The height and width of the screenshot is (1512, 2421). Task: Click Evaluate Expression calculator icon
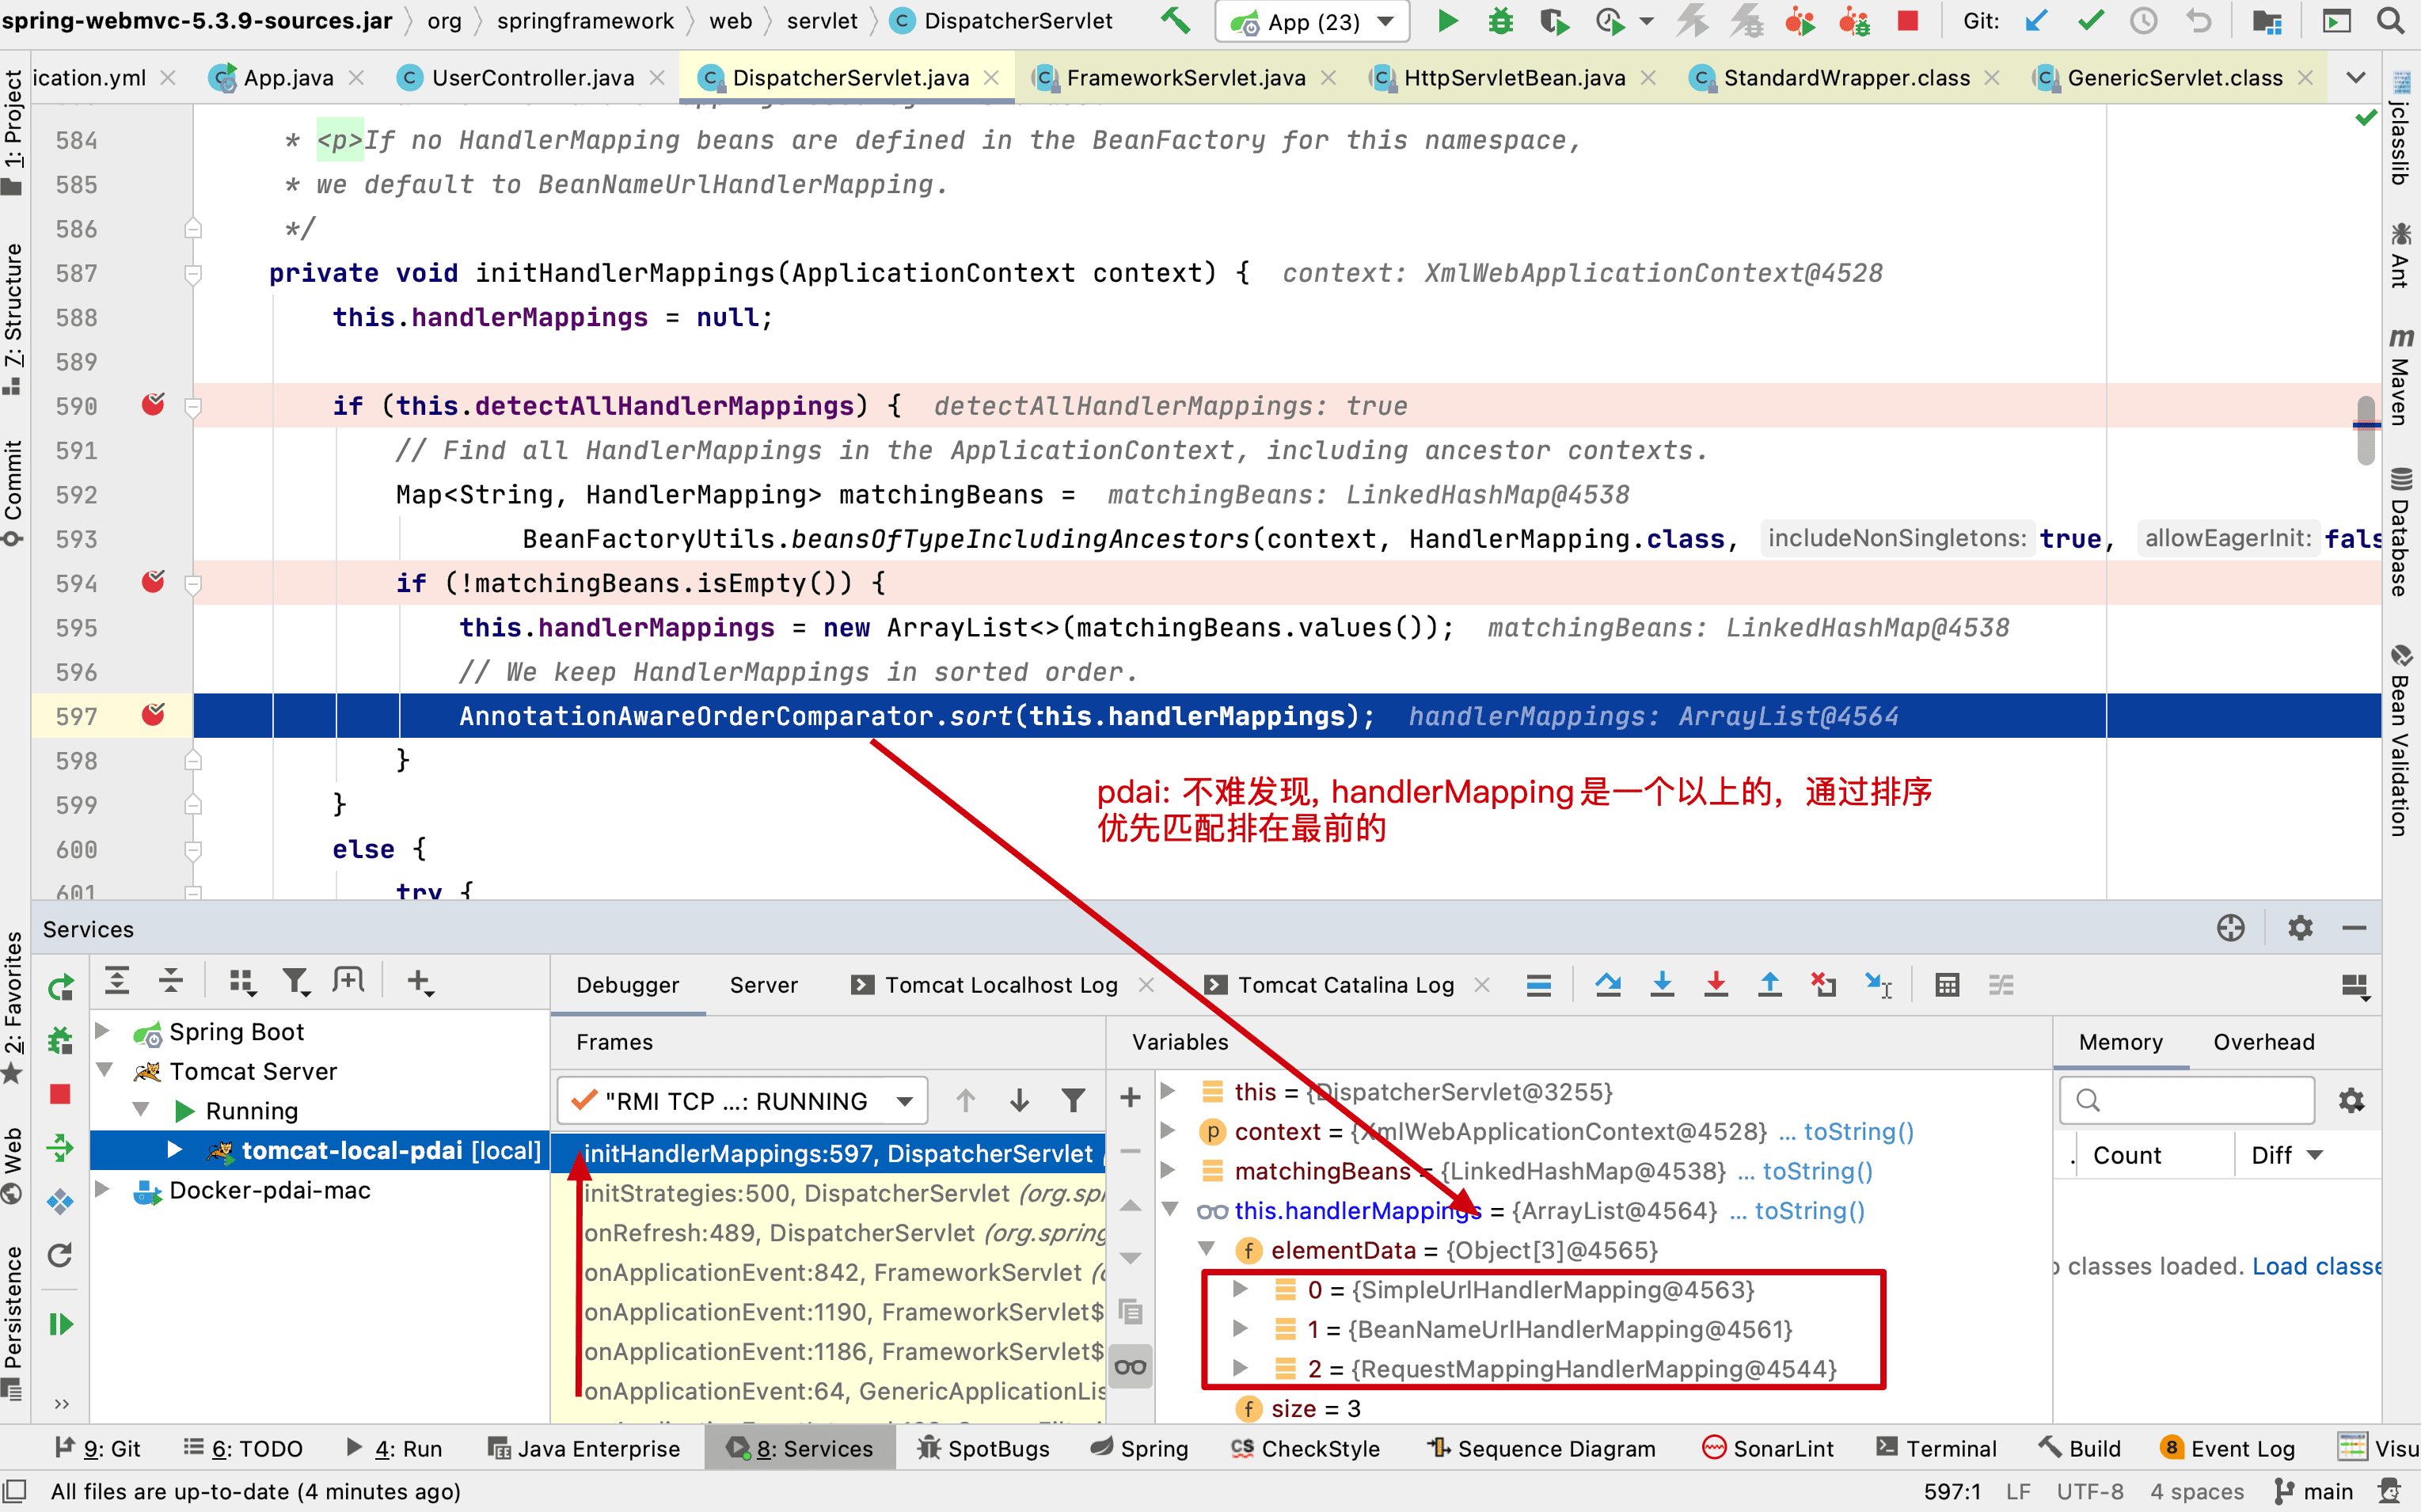click(1946, 985)
